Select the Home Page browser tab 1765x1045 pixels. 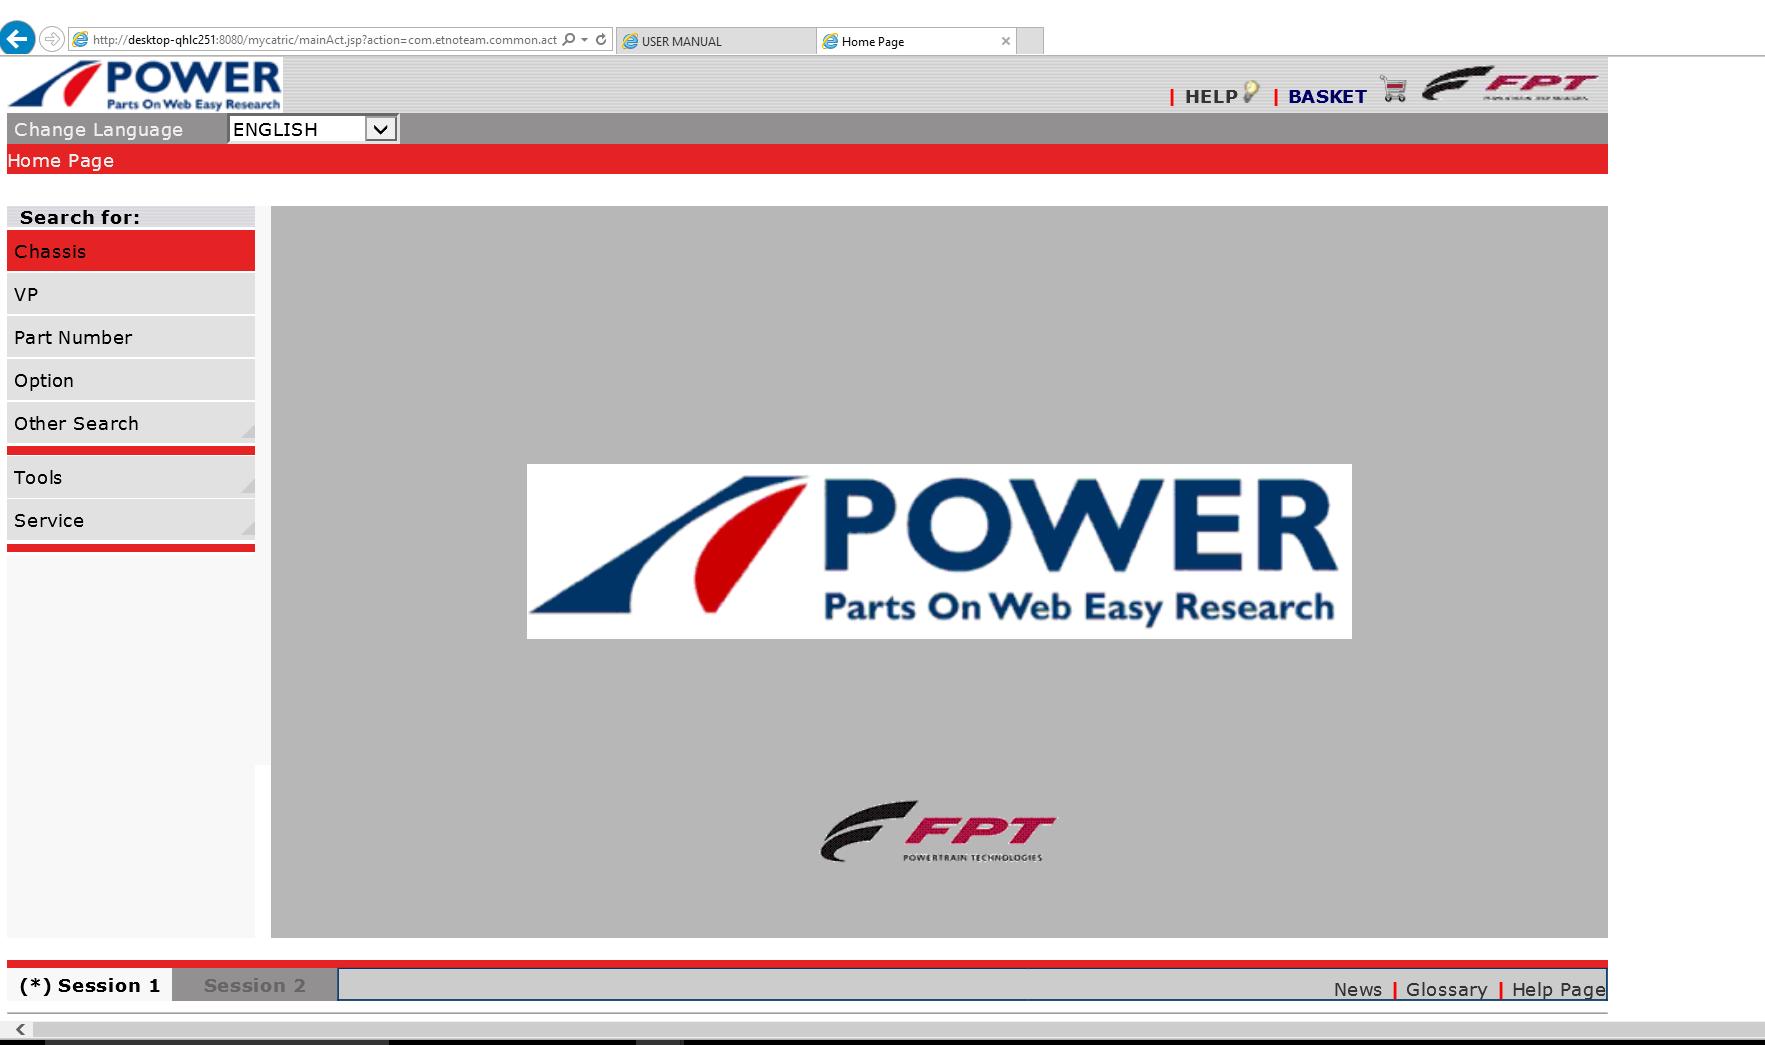pyautogui.click(x=916, y=41)
